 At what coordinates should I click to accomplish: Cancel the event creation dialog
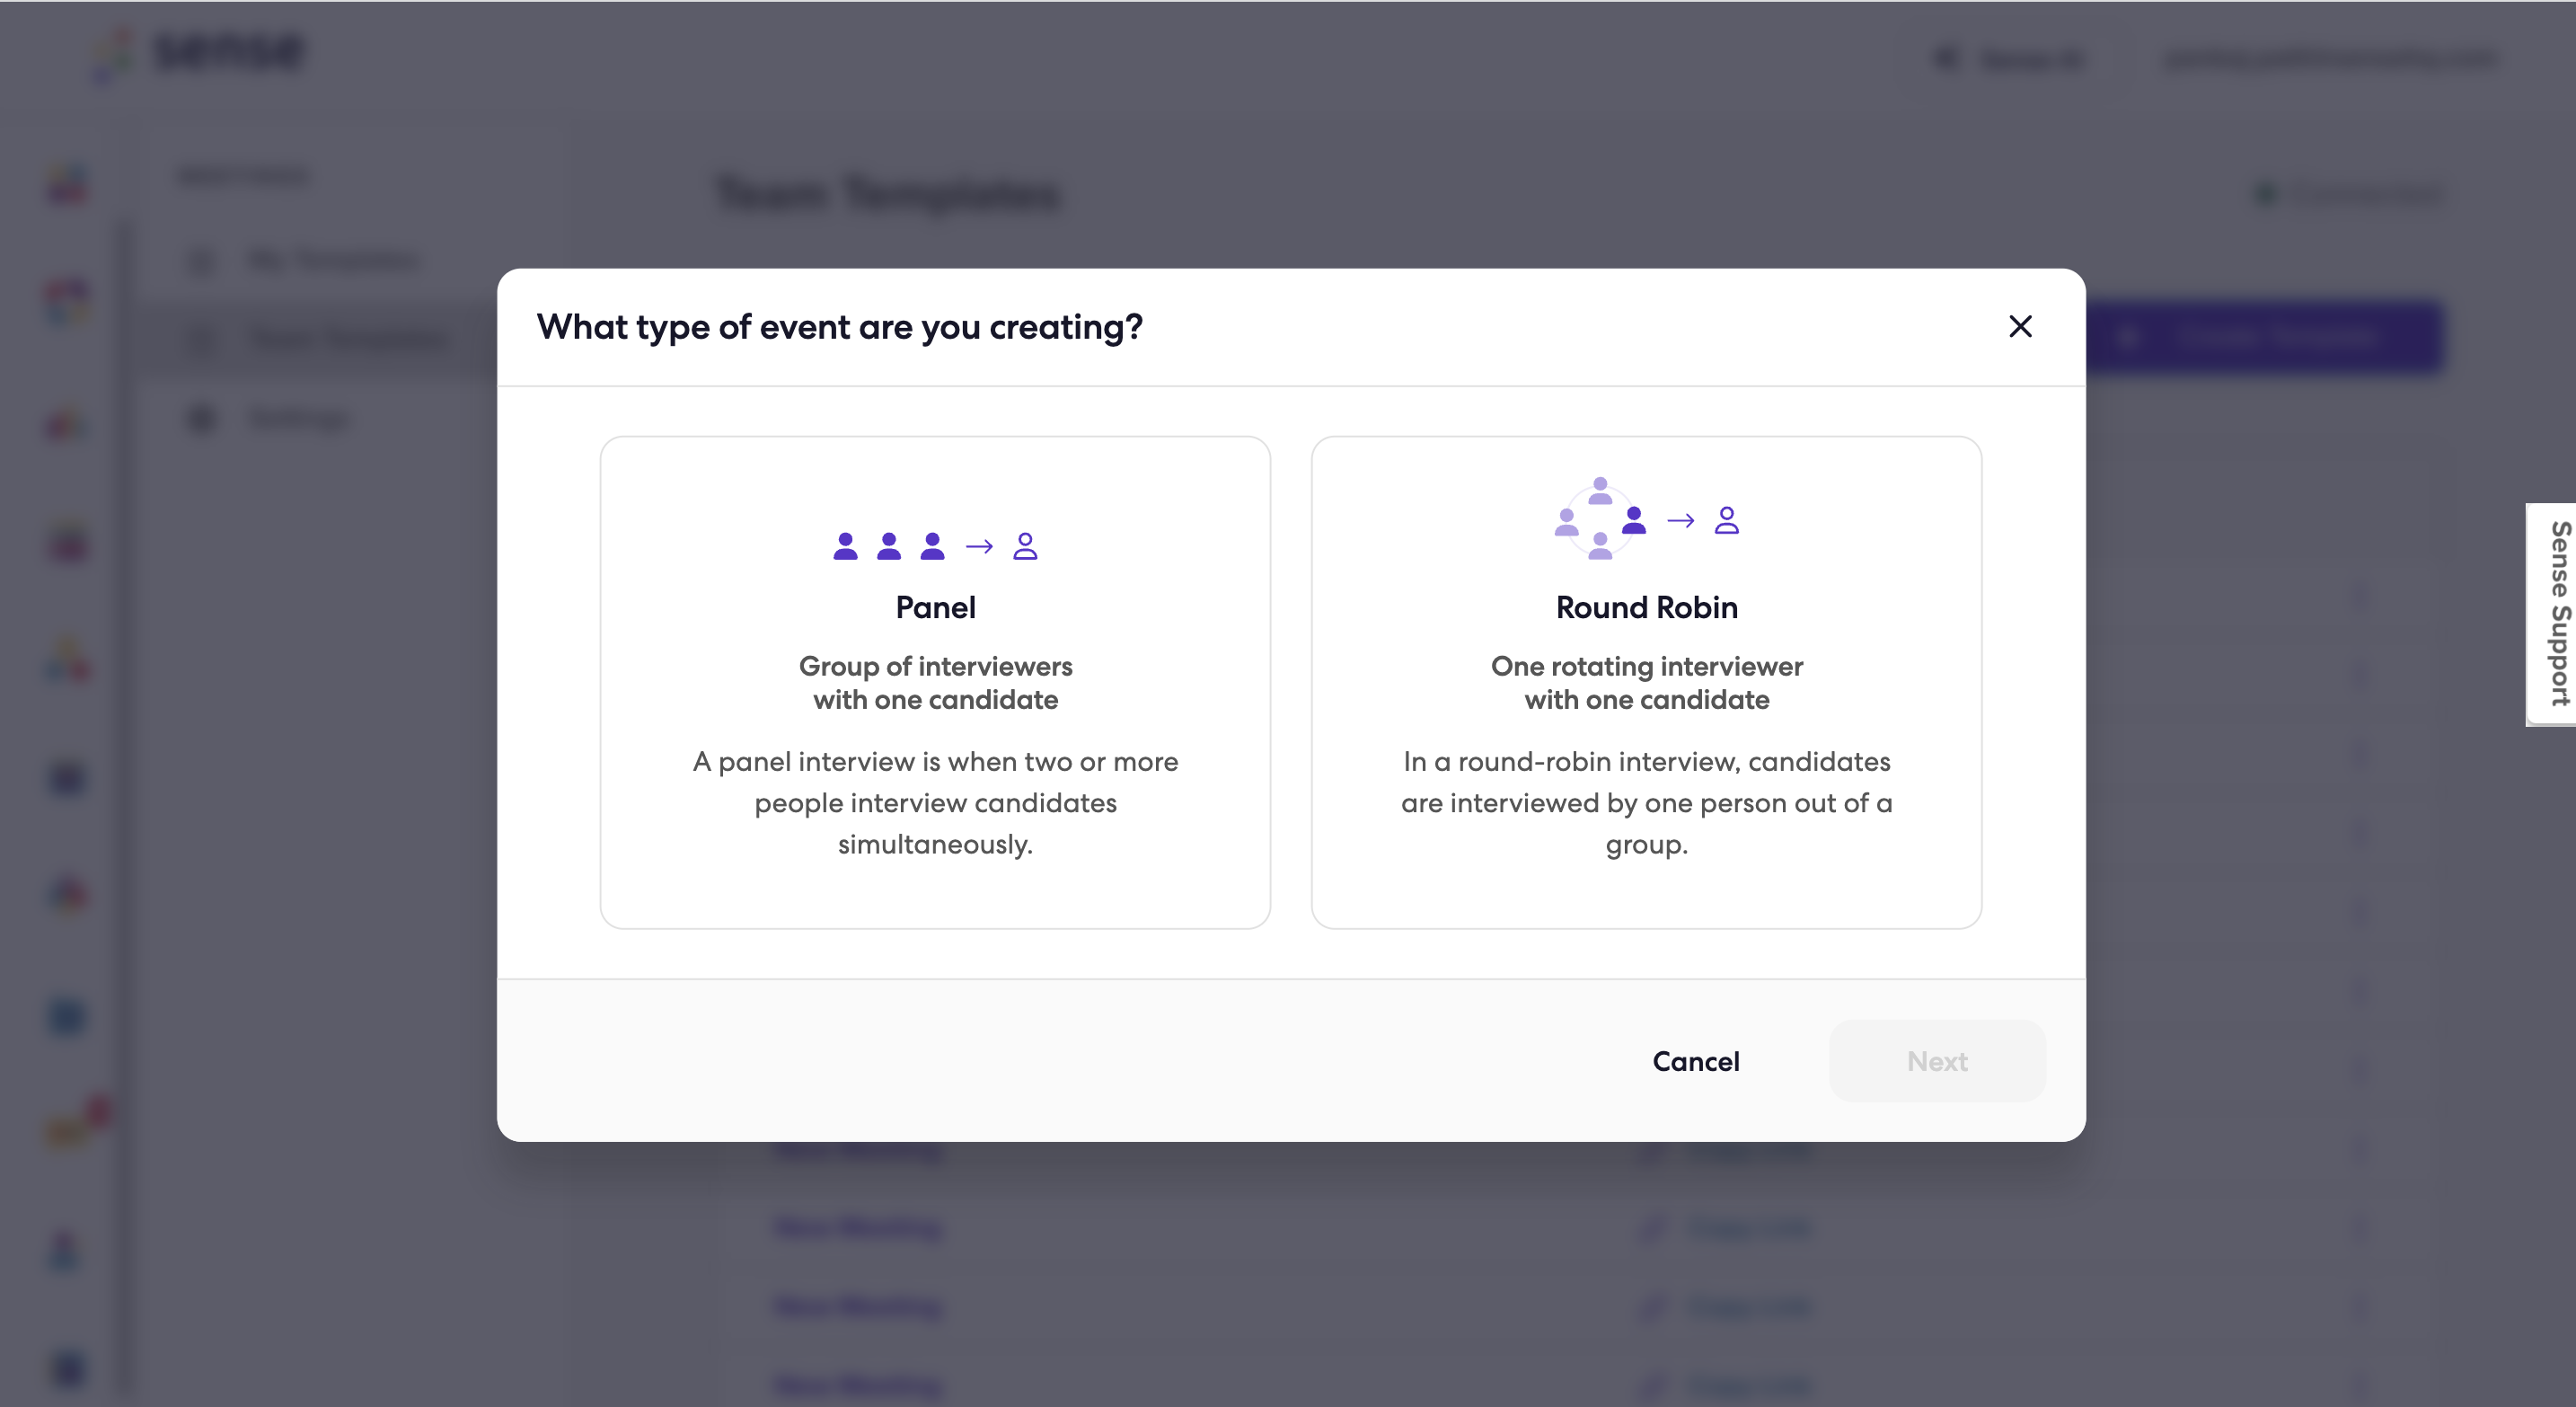[1696, 1061]
